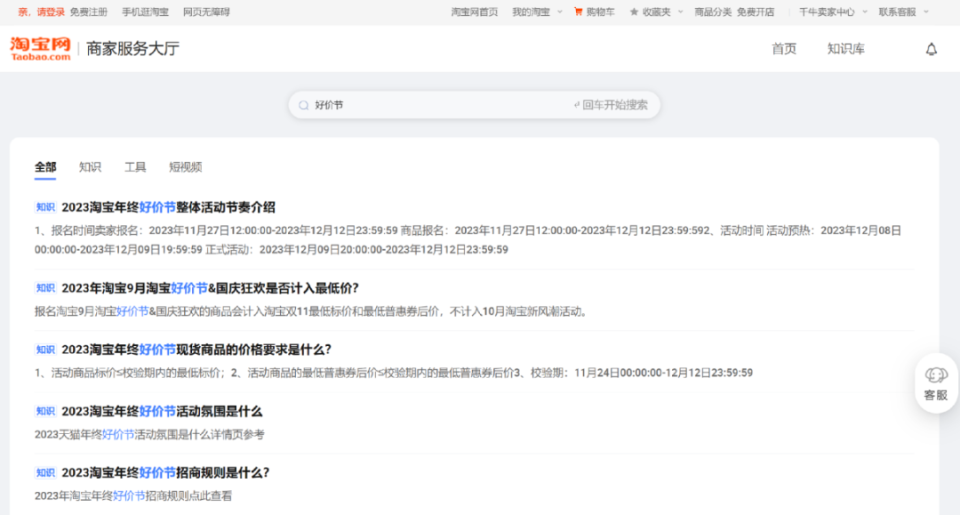Viewport: 960px width, 515px height.
Task: Click the text 招商规则点此查看
Action: [189, 496]
